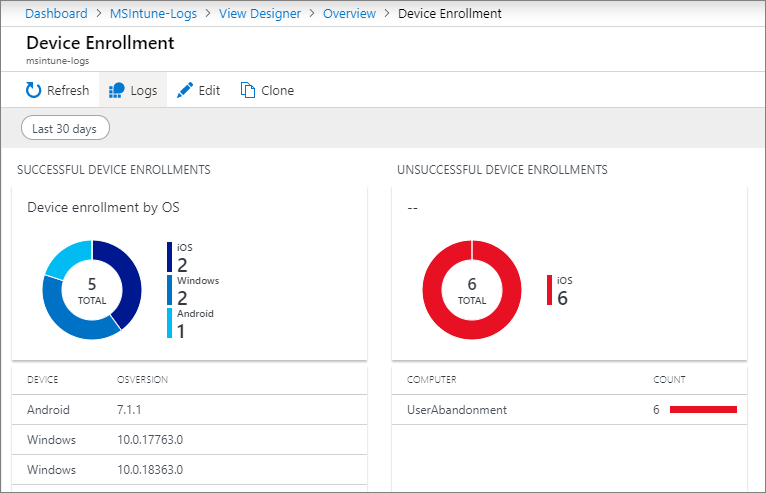Click UNSUCCESSFUL DEVICE ENROLLMENTS section header
766x493 pixels.
pyautogui.click(x=502, y=170)
